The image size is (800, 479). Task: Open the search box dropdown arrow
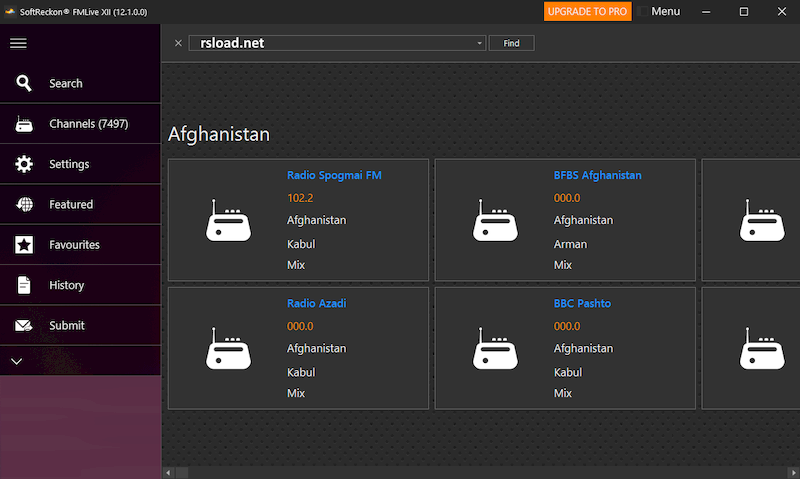point(480,44)
